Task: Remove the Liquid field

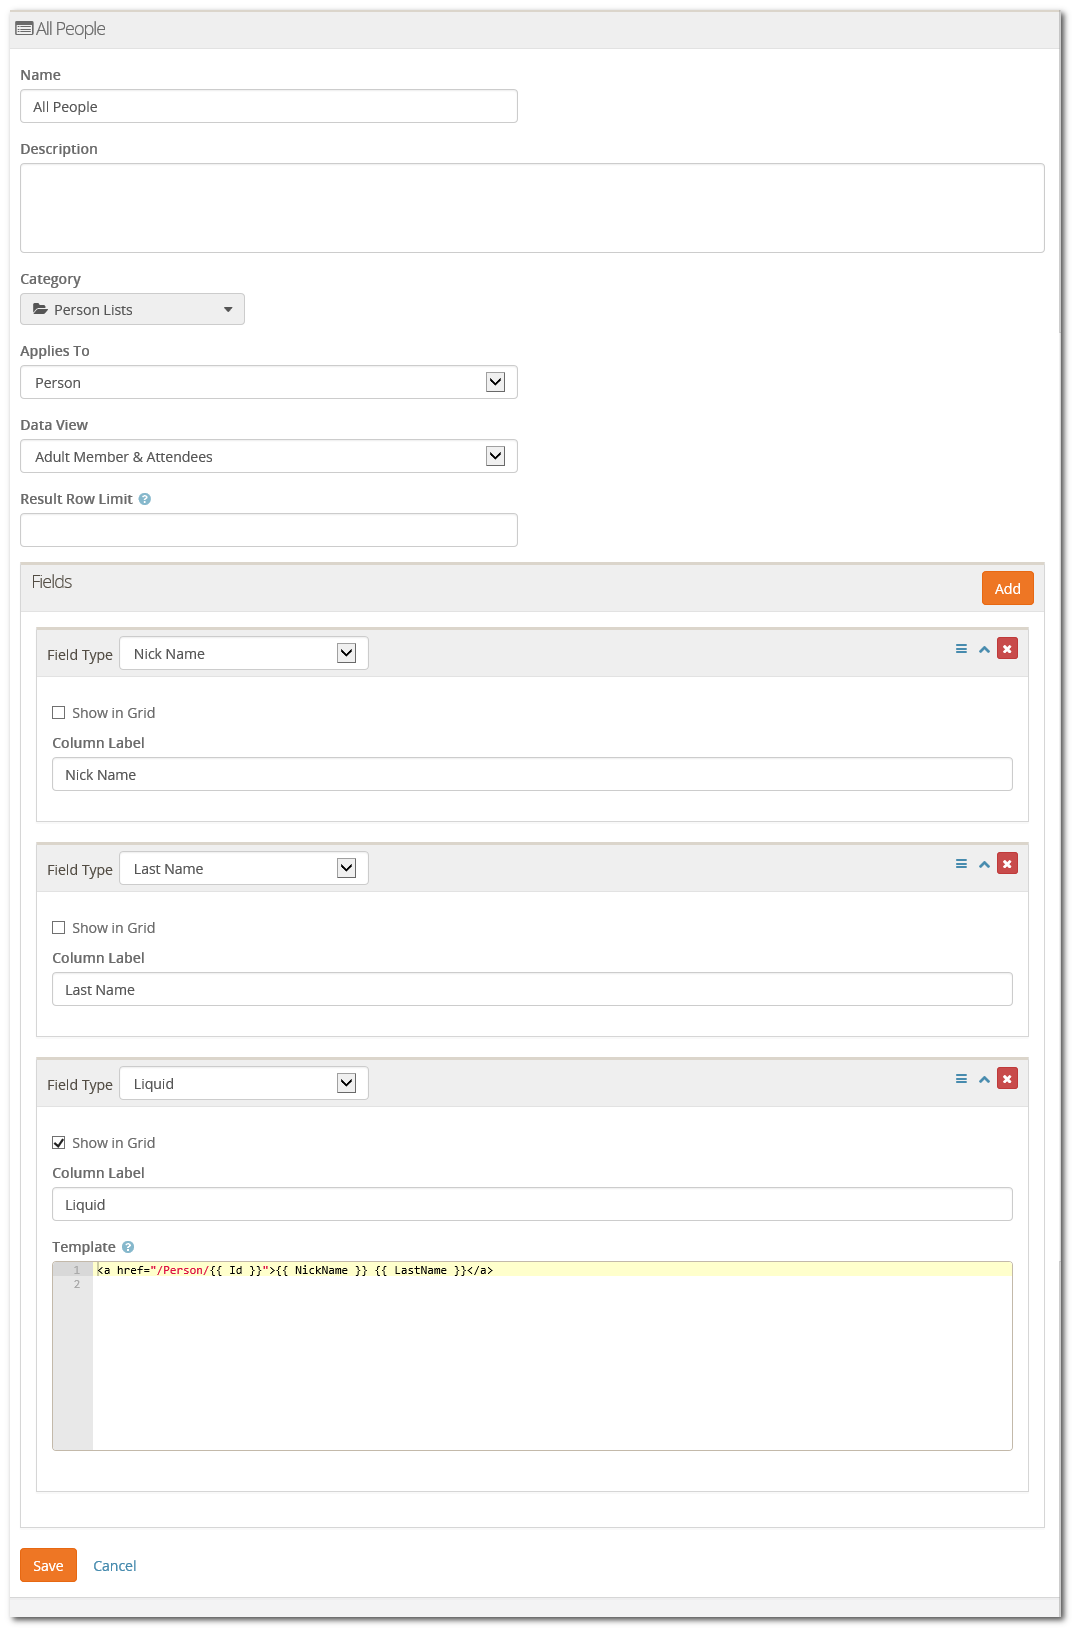Action: [1007, 1079]
